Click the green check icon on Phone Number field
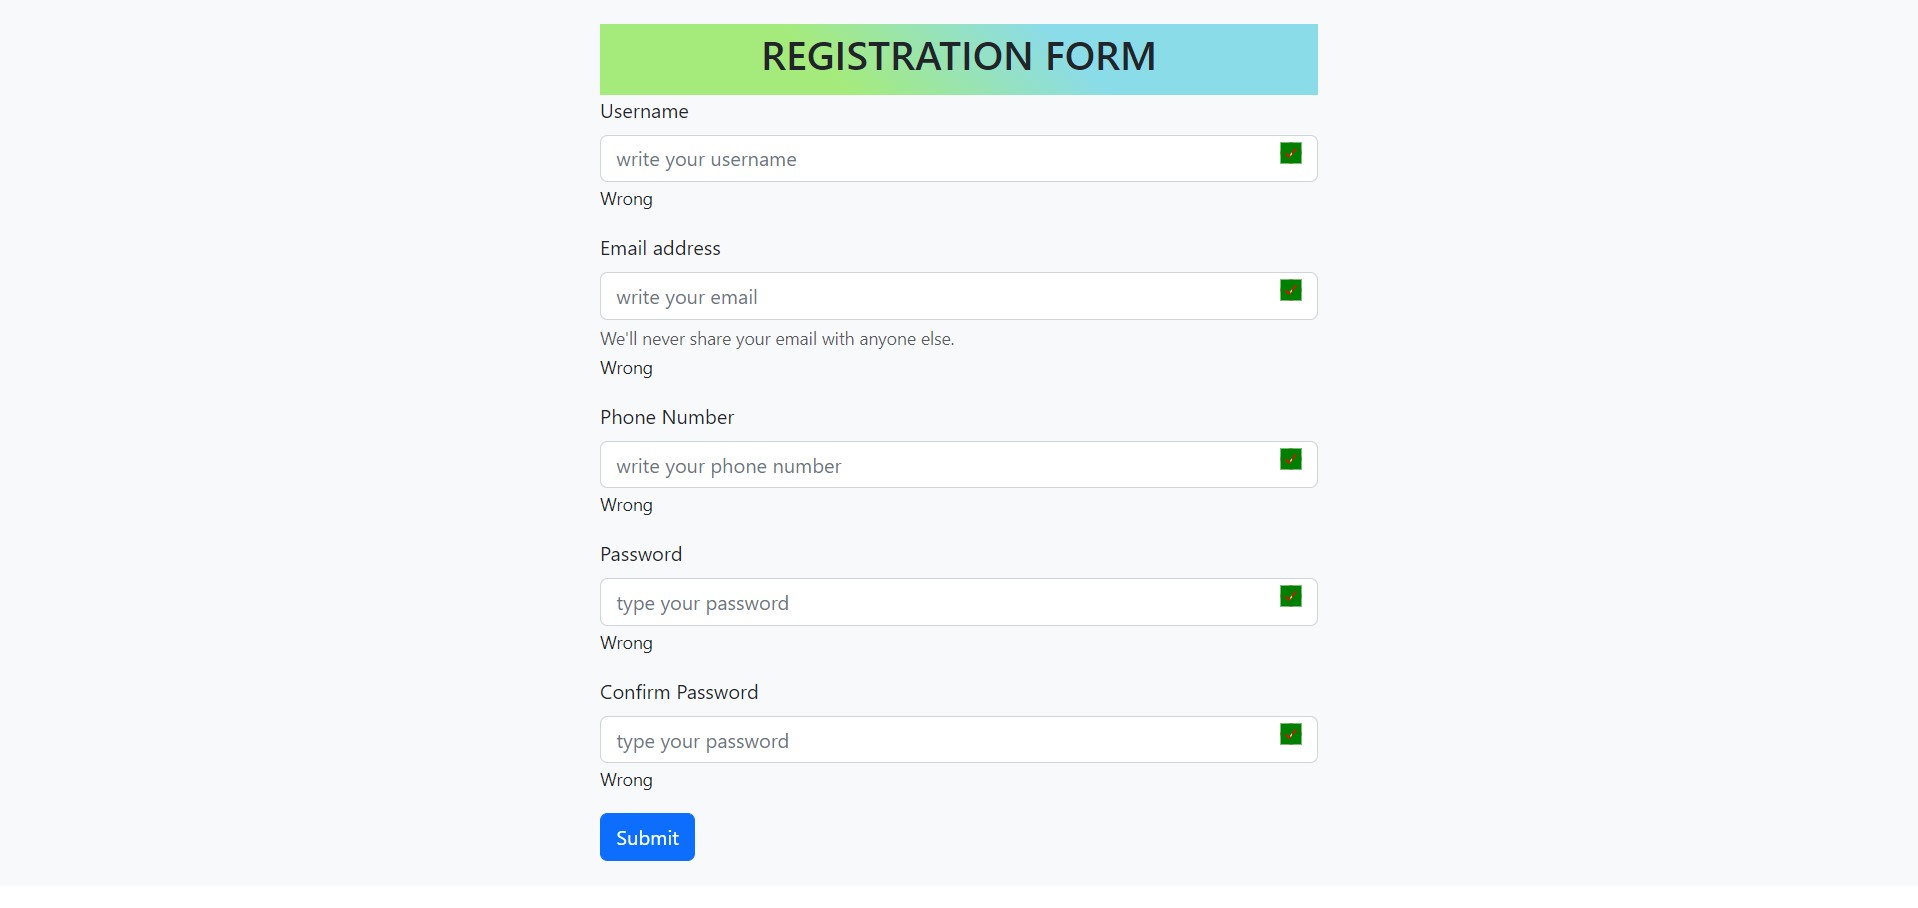 (1291, 460)
